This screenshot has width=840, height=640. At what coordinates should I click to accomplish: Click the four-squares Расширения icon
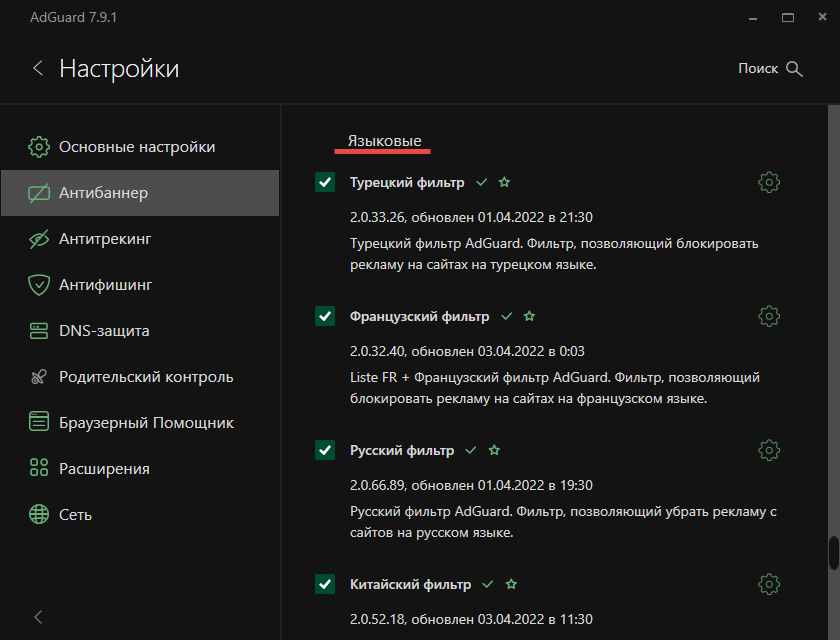click(x=39, y=468)
